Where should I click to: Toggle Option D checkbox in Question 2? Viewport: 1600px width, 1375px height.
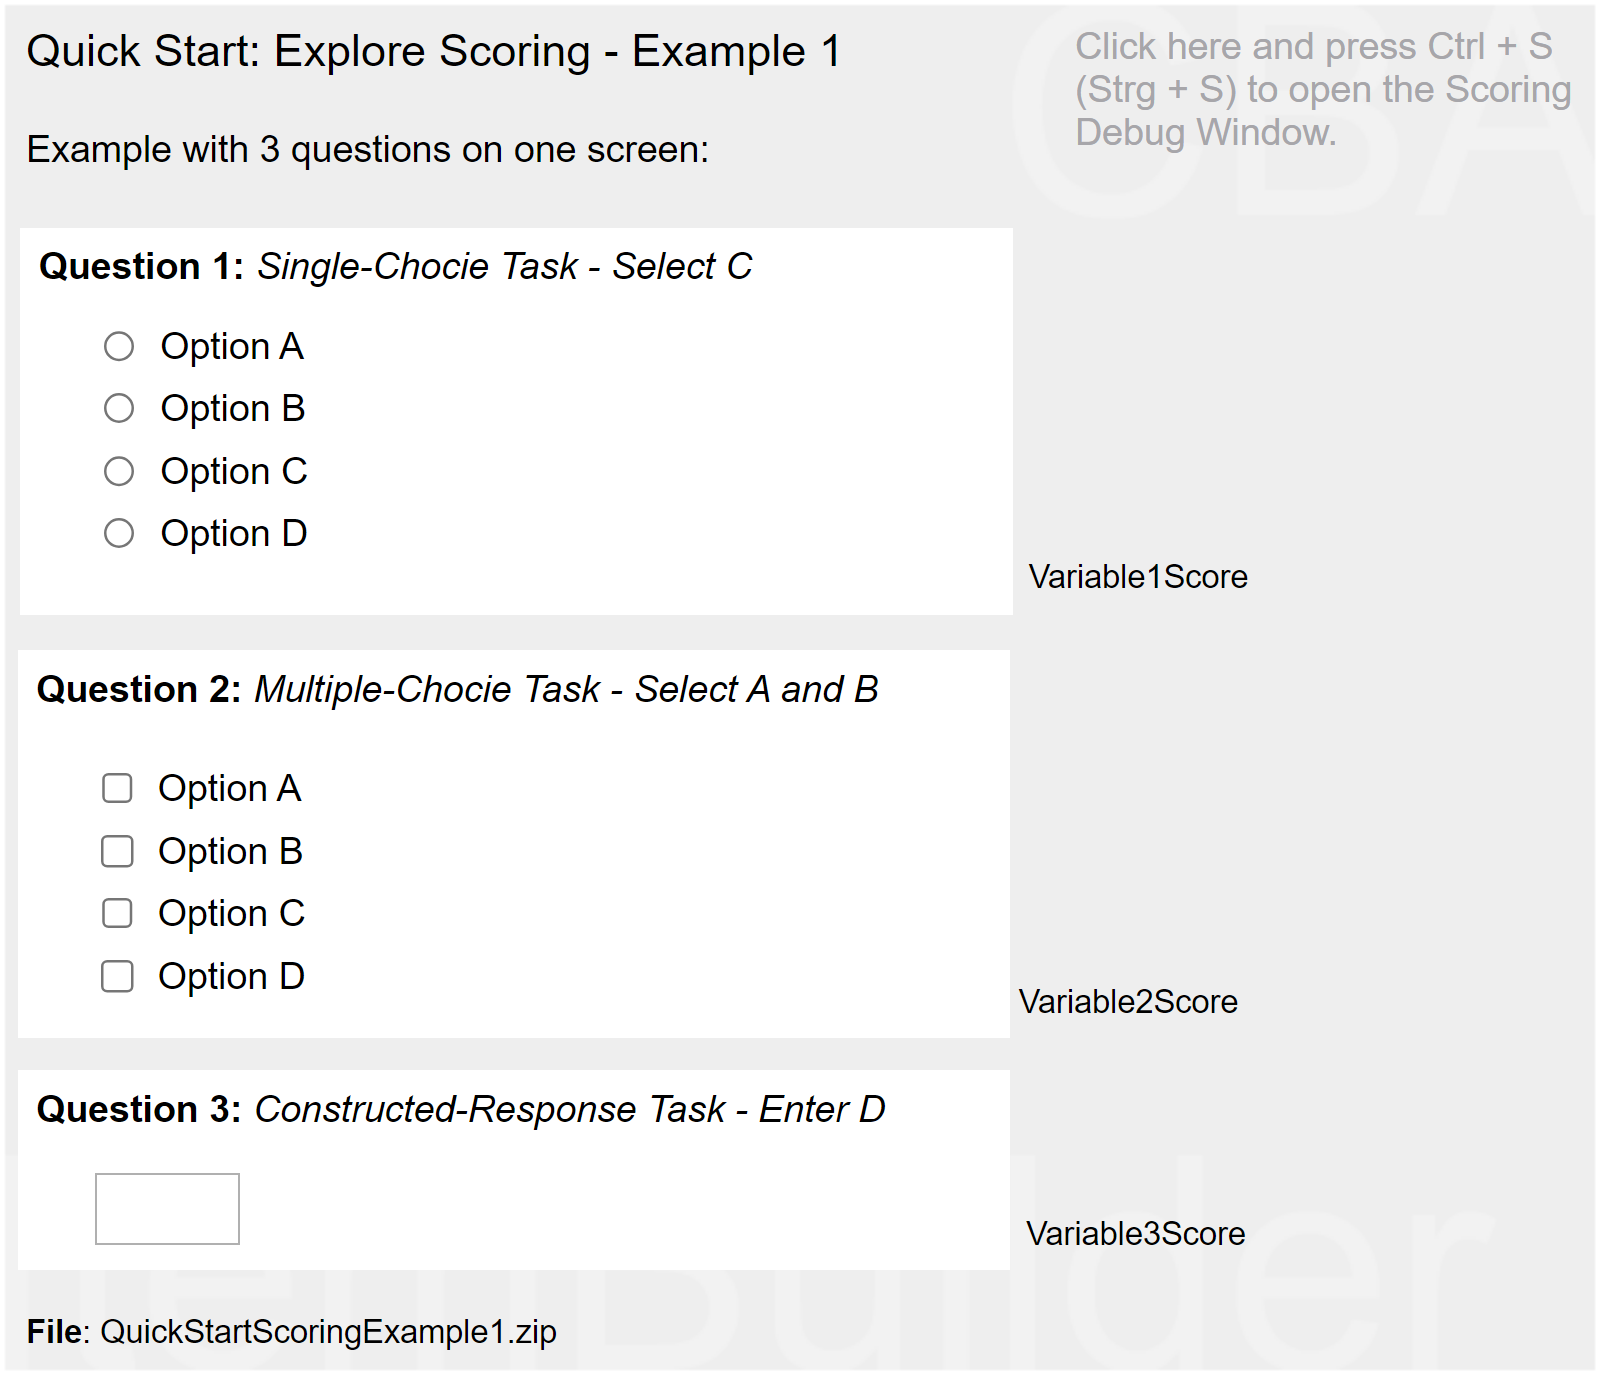click(x=117, y=976)
